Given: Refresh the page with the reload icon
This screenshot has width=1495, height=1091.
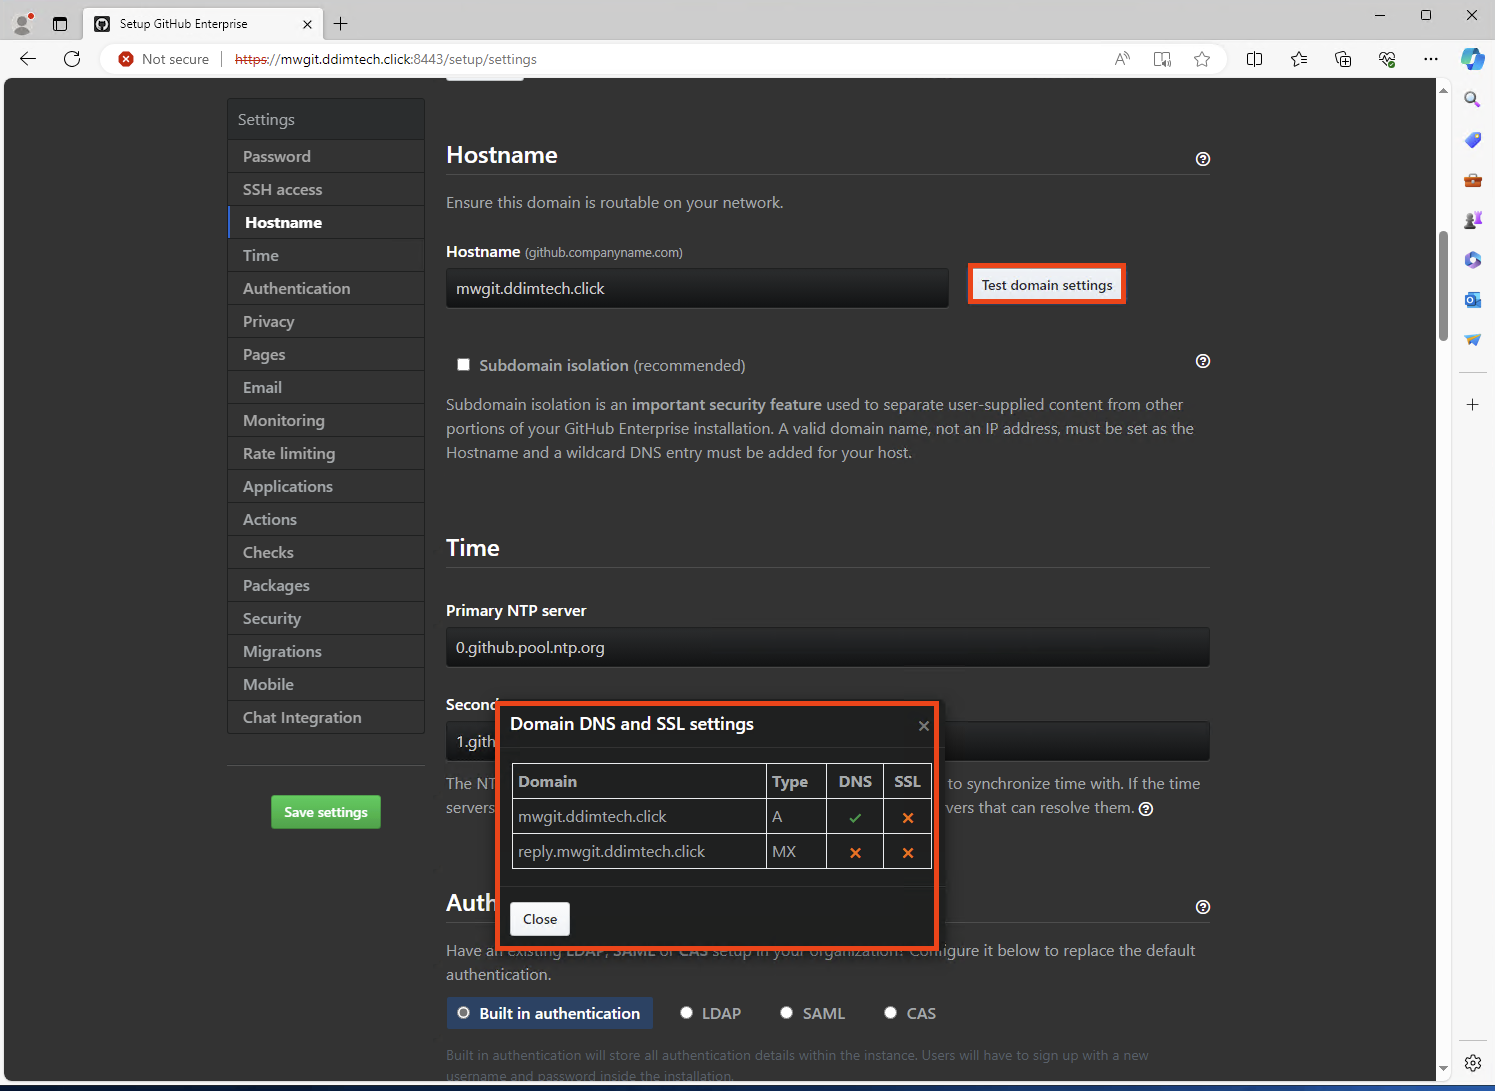Looking at the screenshot, I should pos(72,59).
